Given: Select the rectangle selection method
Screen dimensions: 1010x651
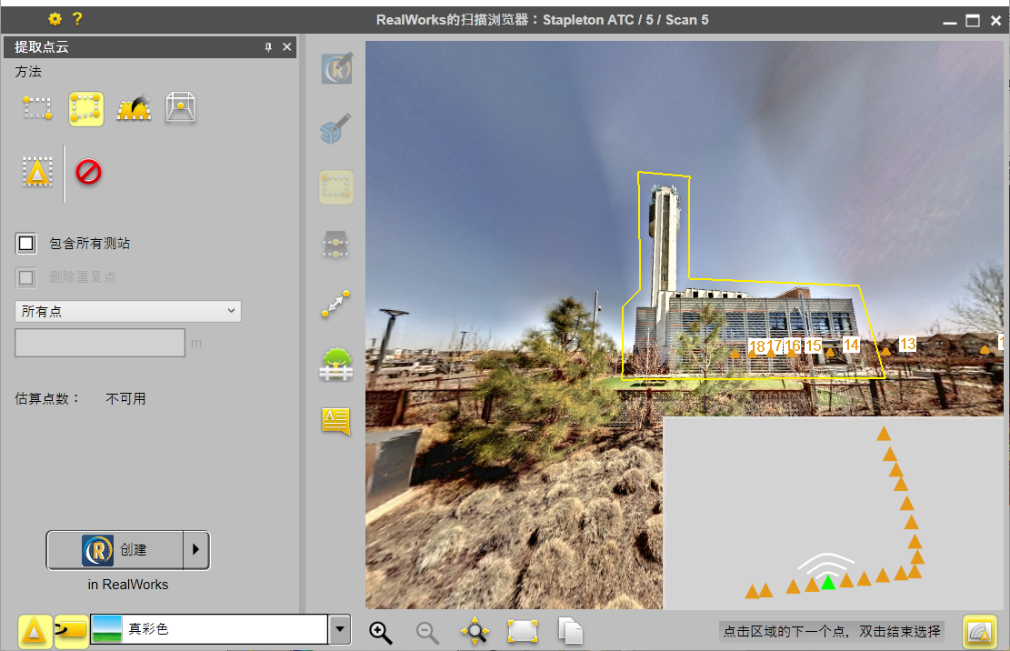Looking at the screenshot, I should 37,108.
